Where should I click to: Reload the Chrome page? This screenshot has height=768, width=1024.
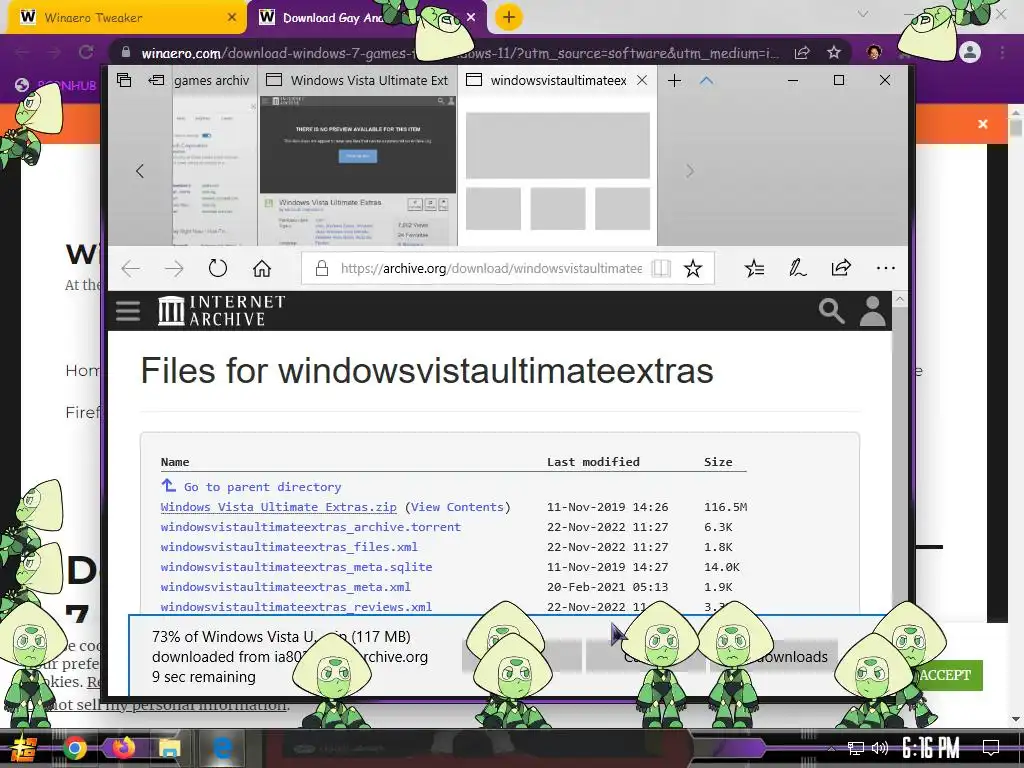tap(86, 52)
